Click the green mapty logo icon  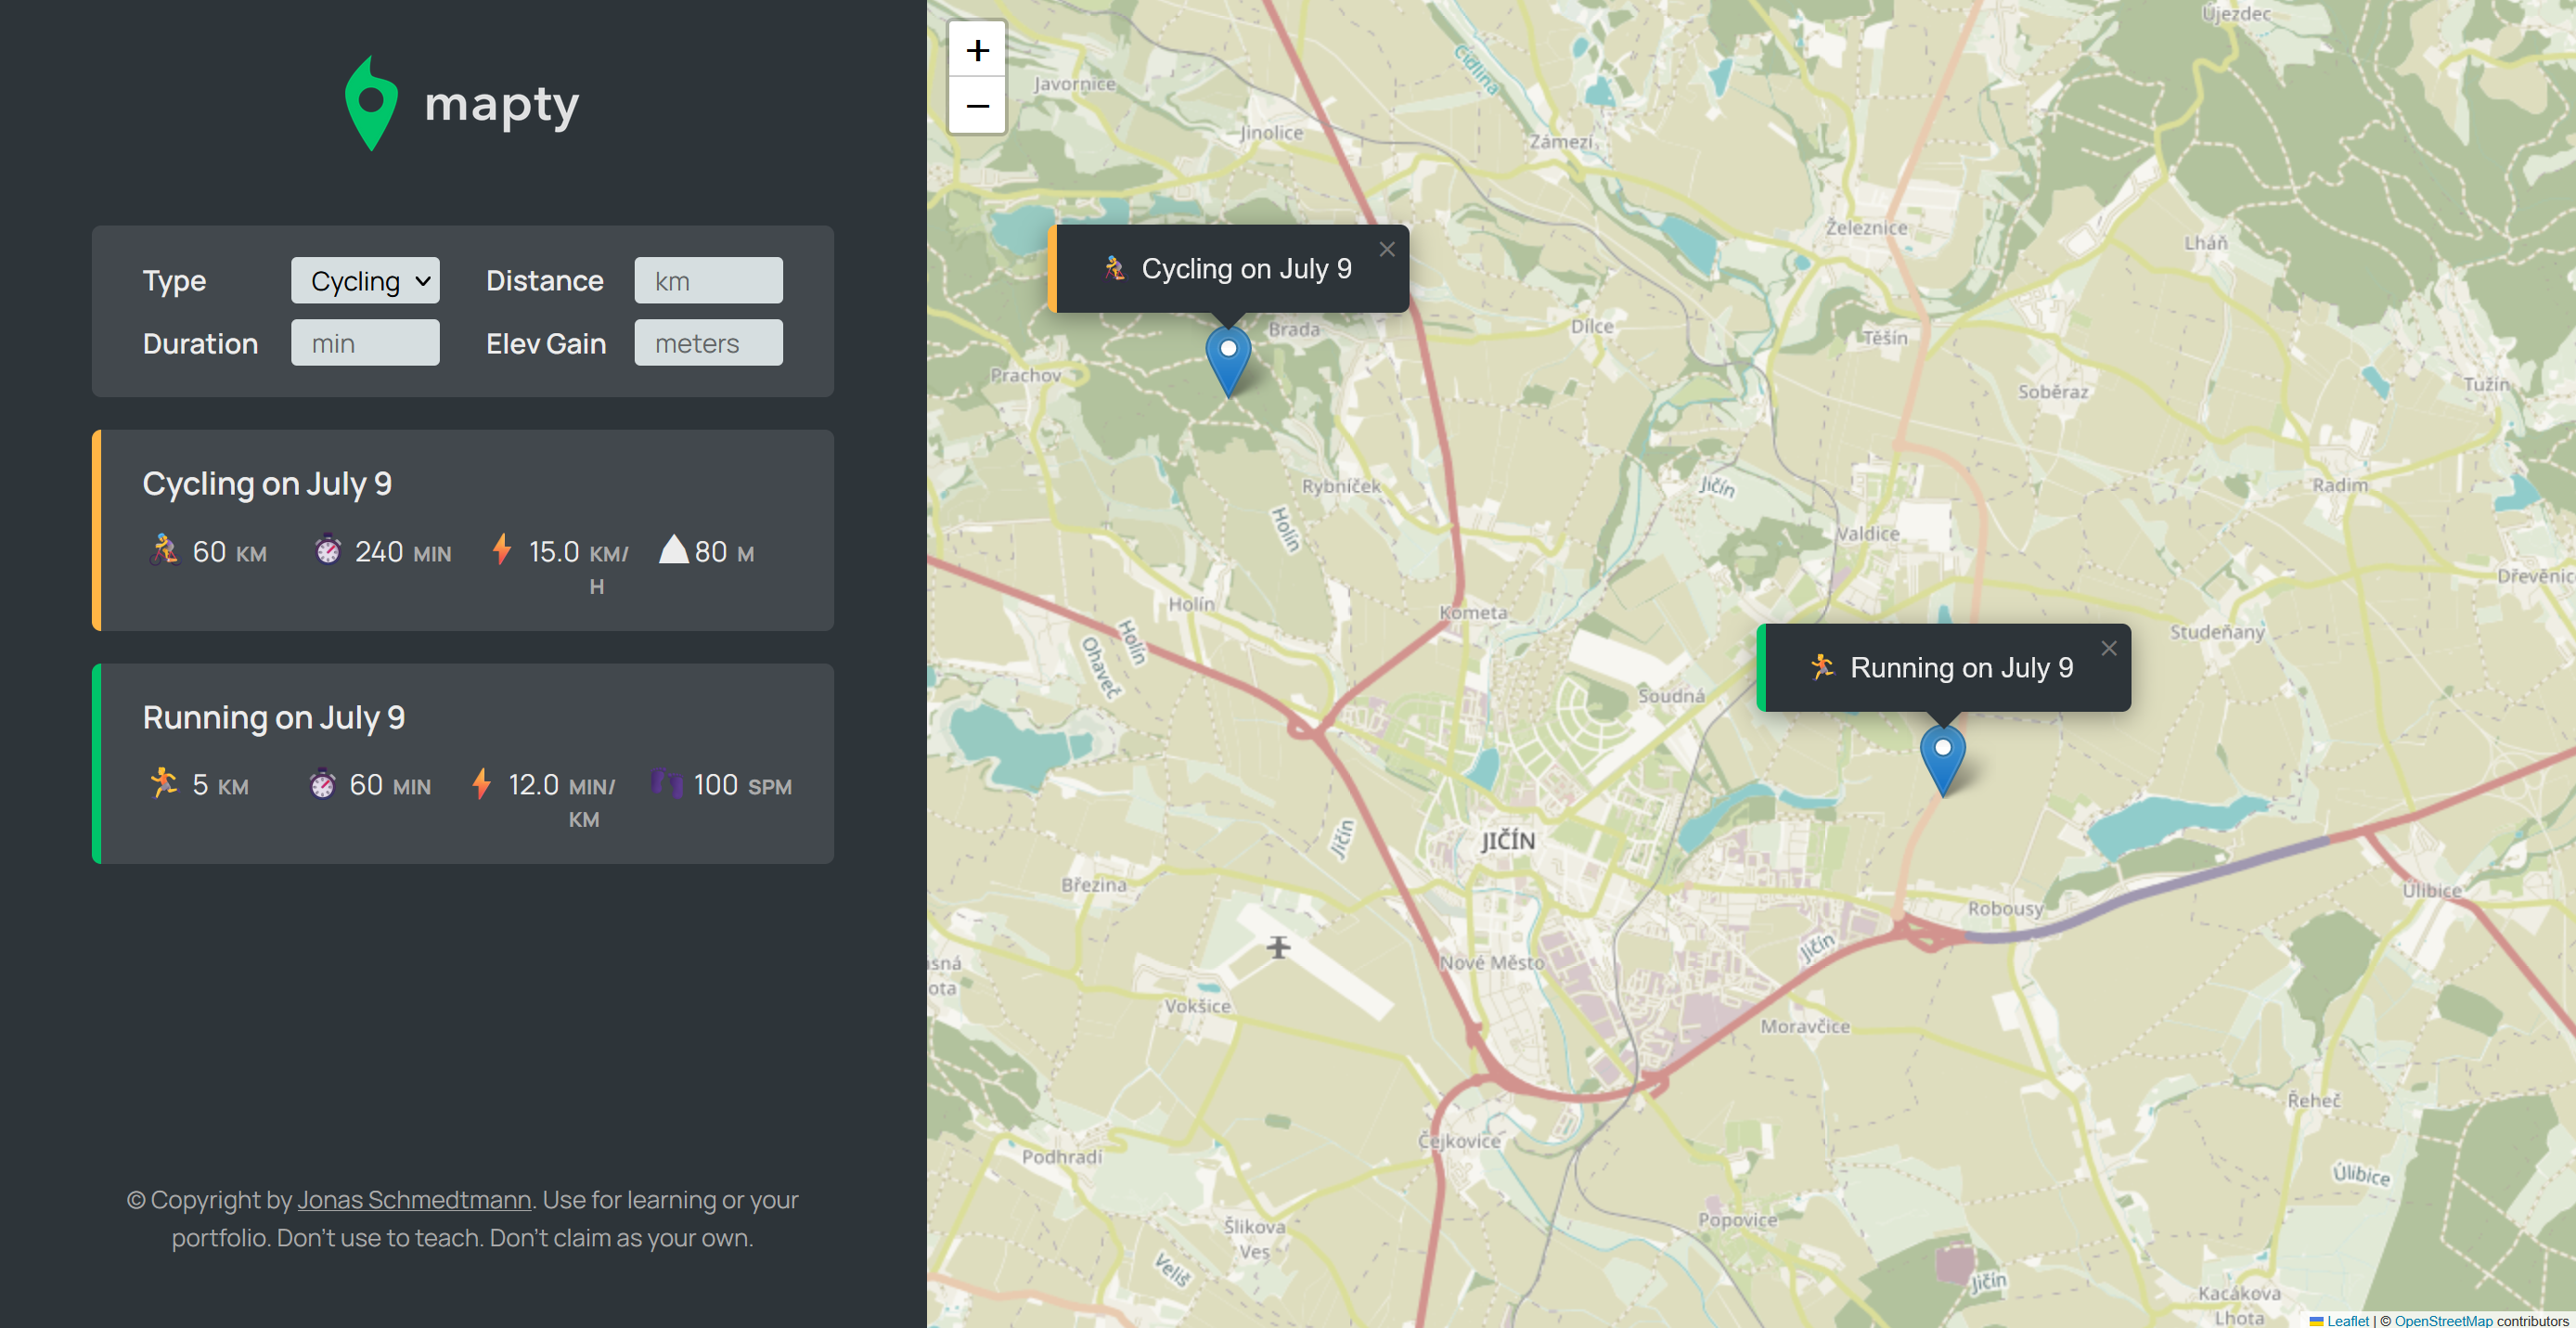click(x=371, y=104)
